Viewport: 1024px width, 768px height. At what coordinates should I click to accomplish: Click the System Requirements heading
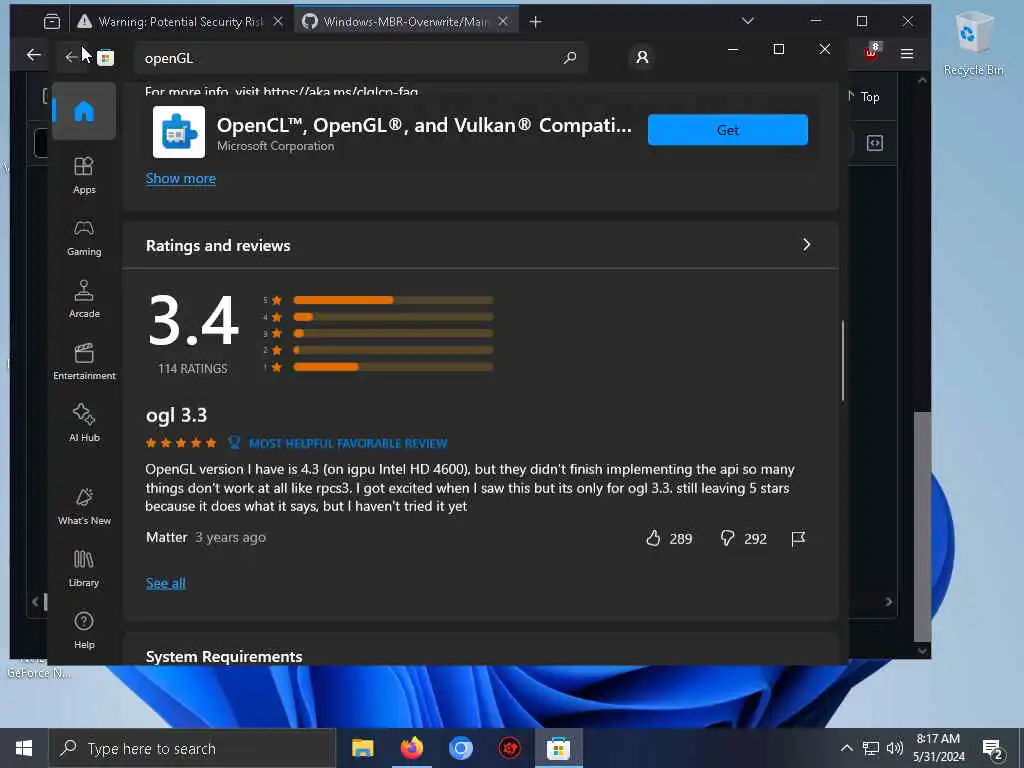(x=224, y=656)
